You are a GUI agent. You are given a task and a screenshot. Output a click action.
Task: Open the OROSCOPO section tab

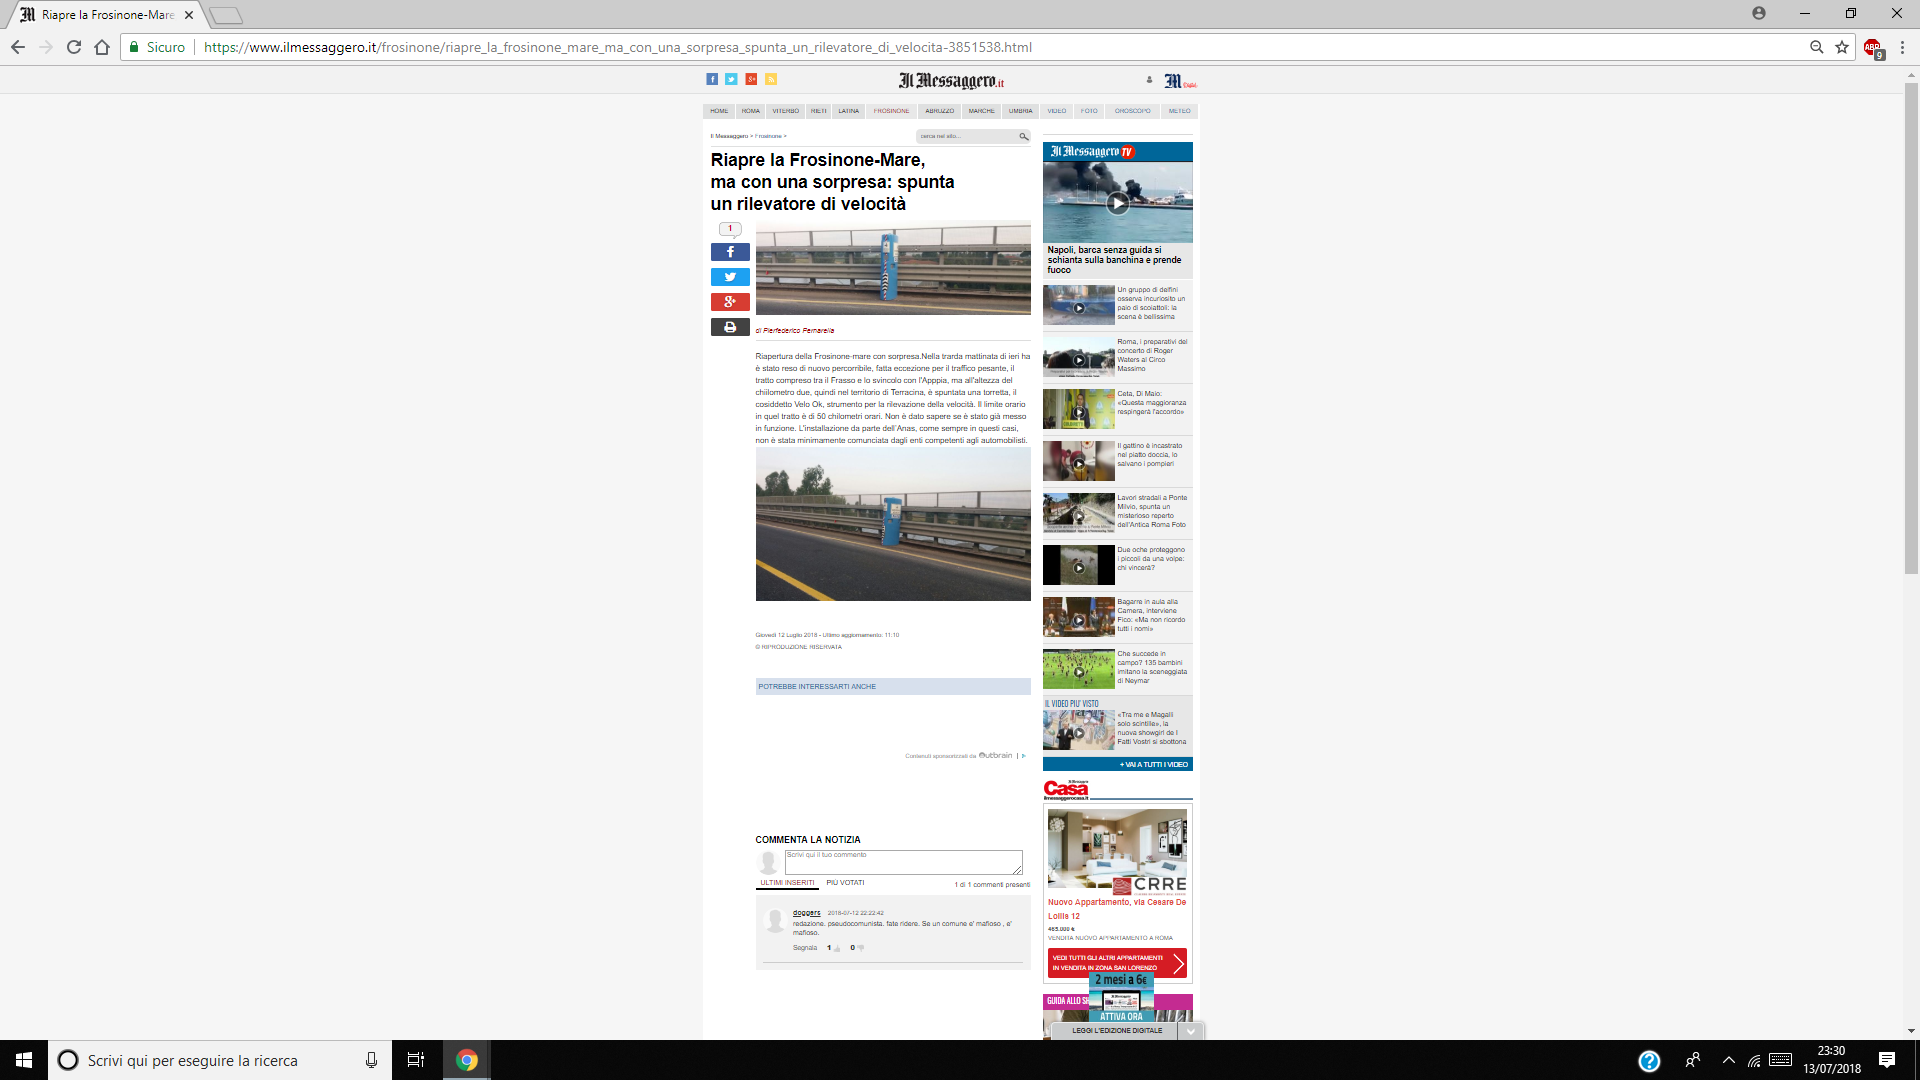[x=1133, y=111]
